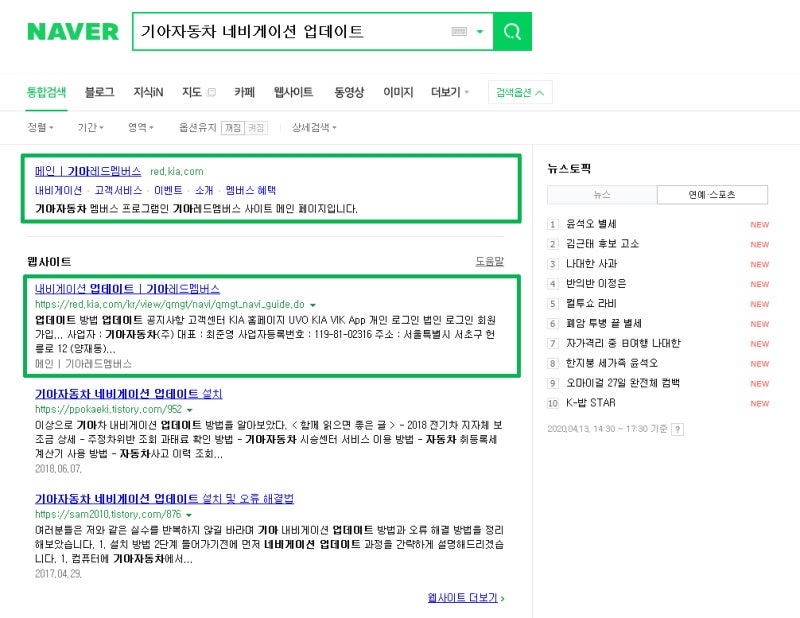
Task: Open news topic K-밥 STAR
Action: (590, 403)
